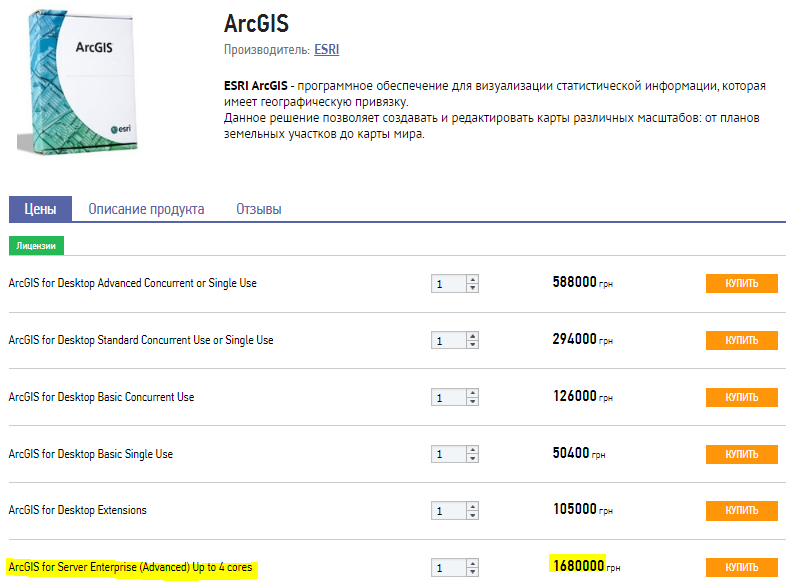This screenshot has height=588, width=802.
Task: Click the highlighted price 1680000 грн
Action: pyautogui.click(x=587, y=566)
